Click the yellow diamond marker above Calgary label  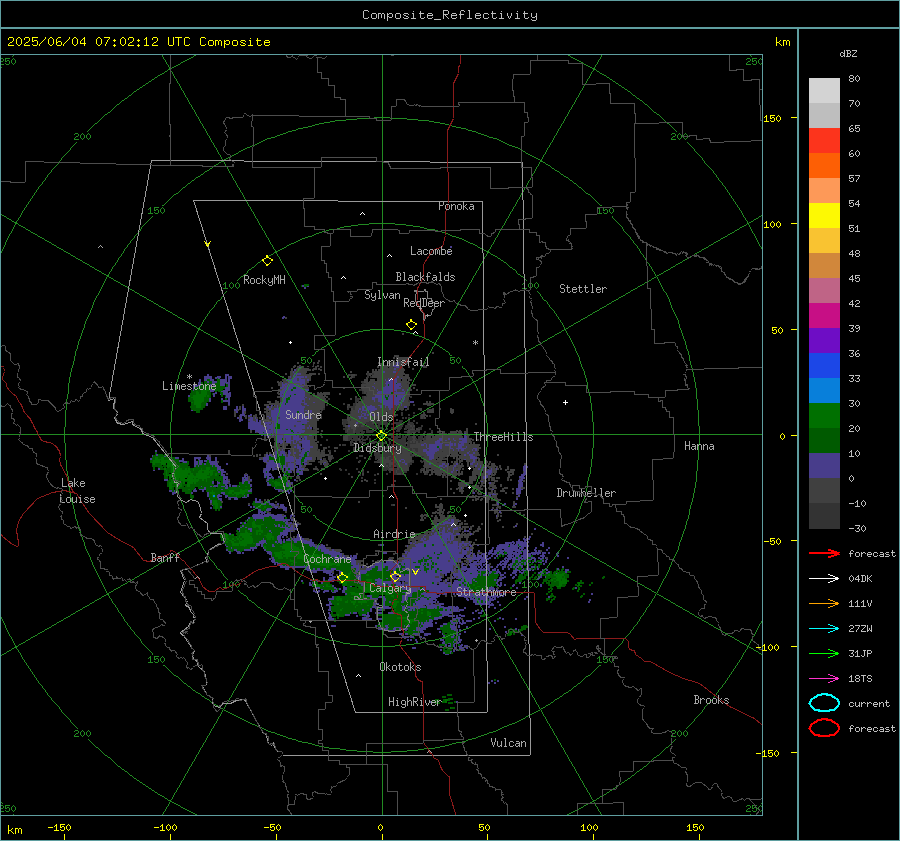(x=395, y=576)
